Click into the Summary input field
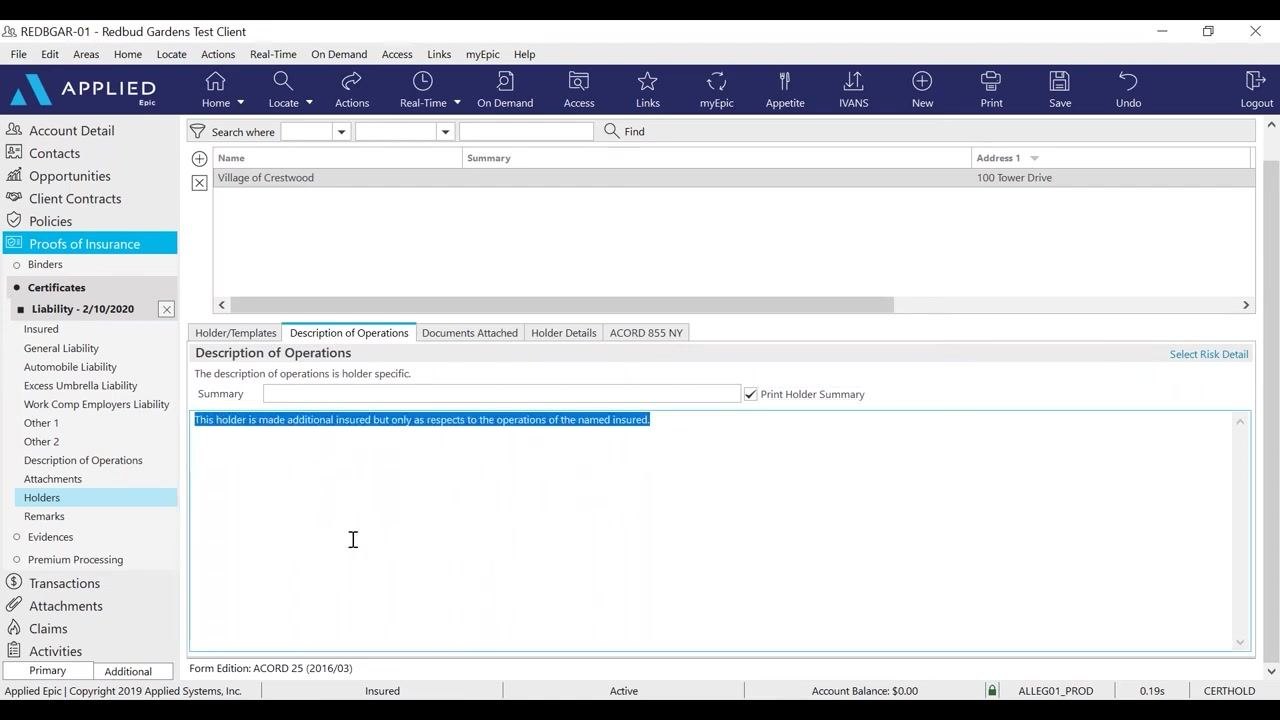1280x720 pixels. point(502,394)
